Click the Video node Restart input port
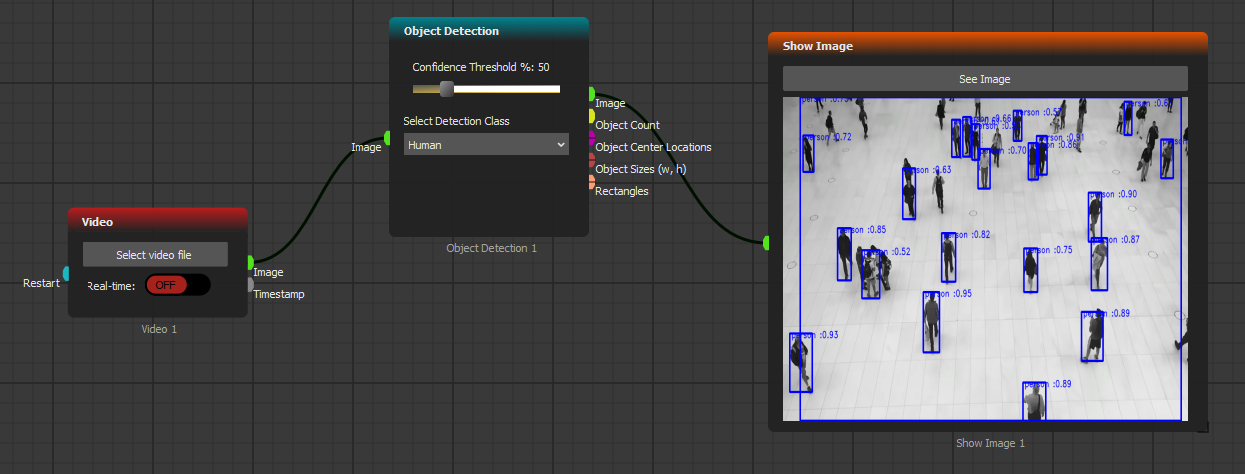1245x474 pixels. click(66, 273)
